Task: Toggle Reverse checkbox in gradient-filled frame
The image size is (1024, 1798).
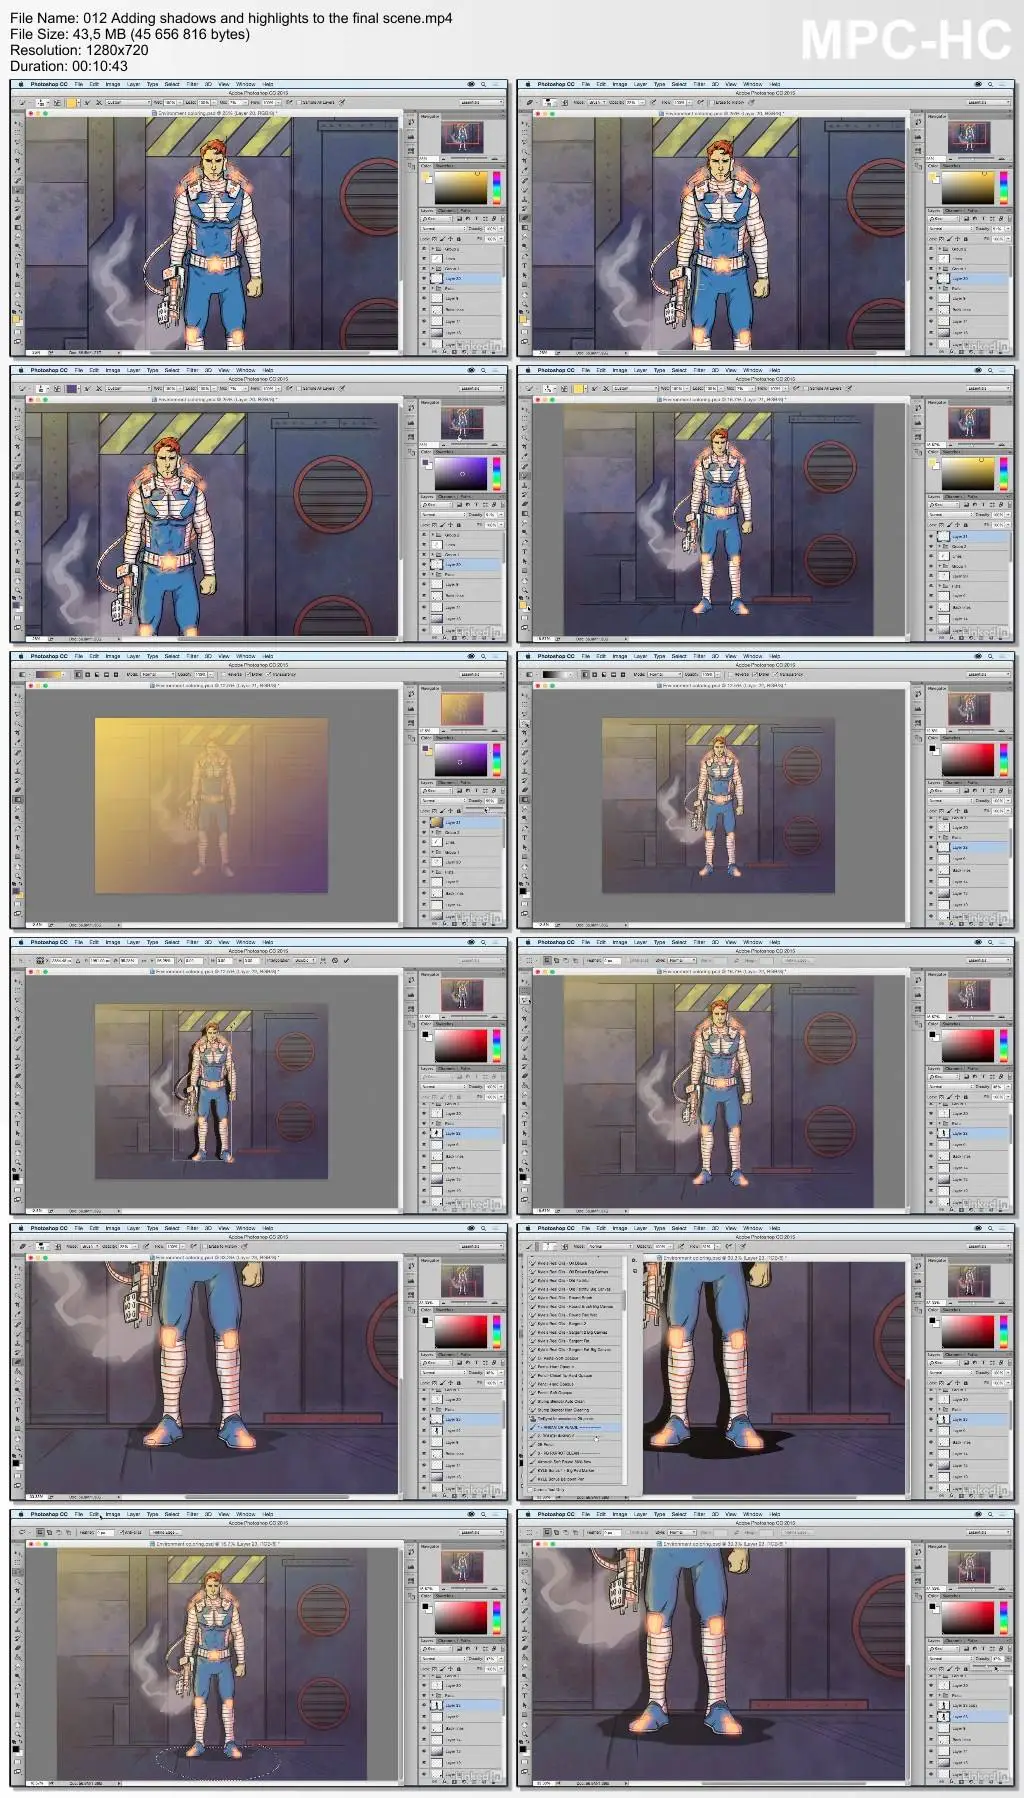Action: [224, 675]
